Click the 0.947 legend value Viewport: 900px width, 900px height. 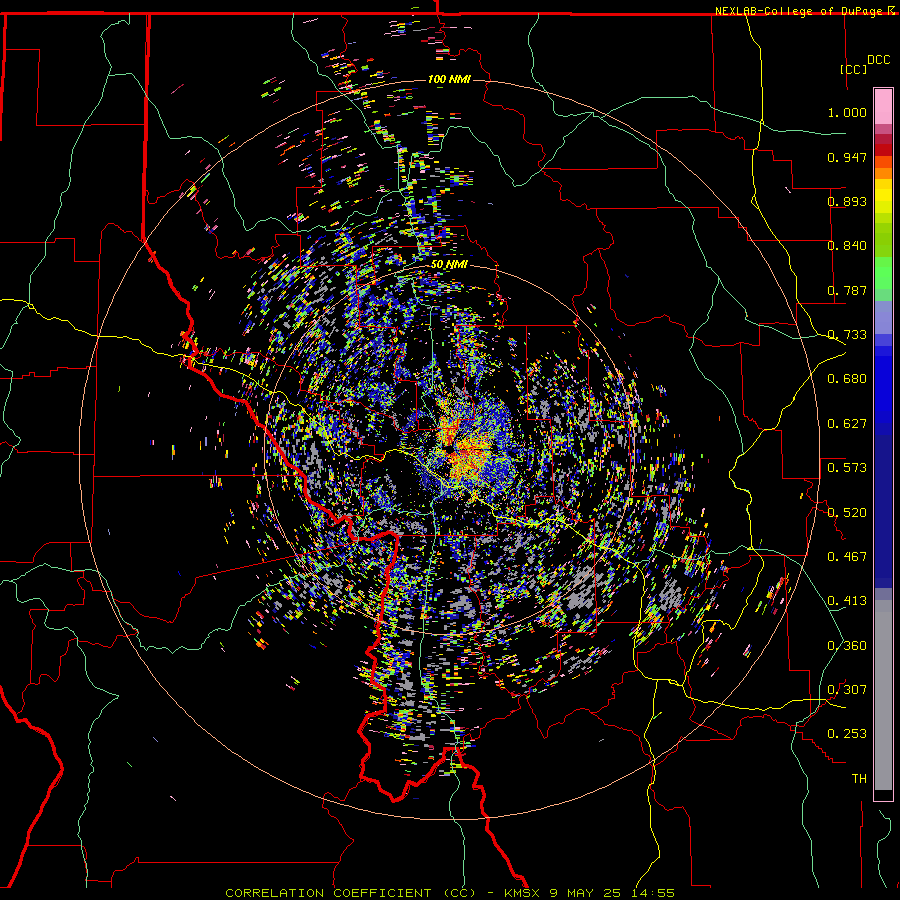(x=847, y=157)
